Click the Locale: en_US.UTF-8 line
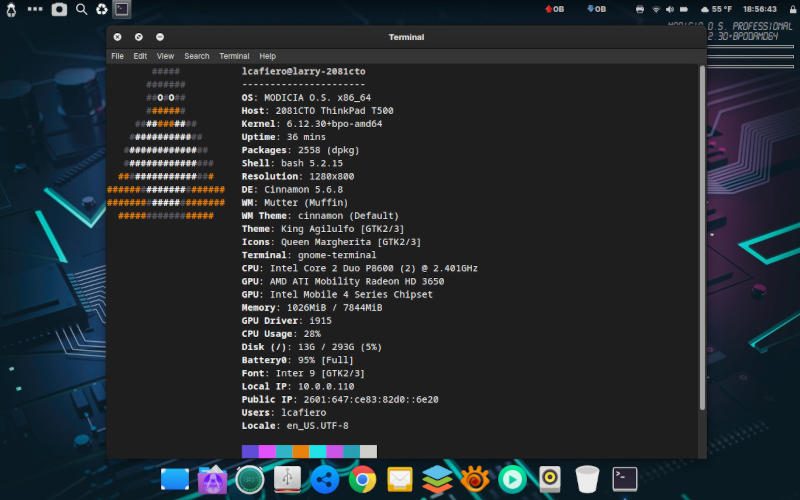This screenshot has height=500, width=800. [x=295, y=426]
